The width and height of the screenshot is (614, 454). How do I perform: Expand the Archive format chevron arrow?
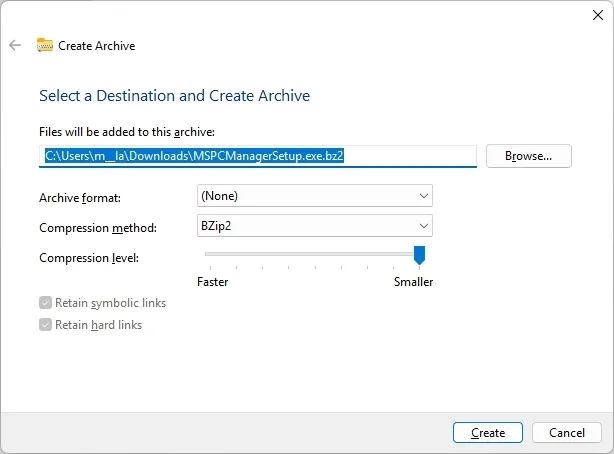424,196
